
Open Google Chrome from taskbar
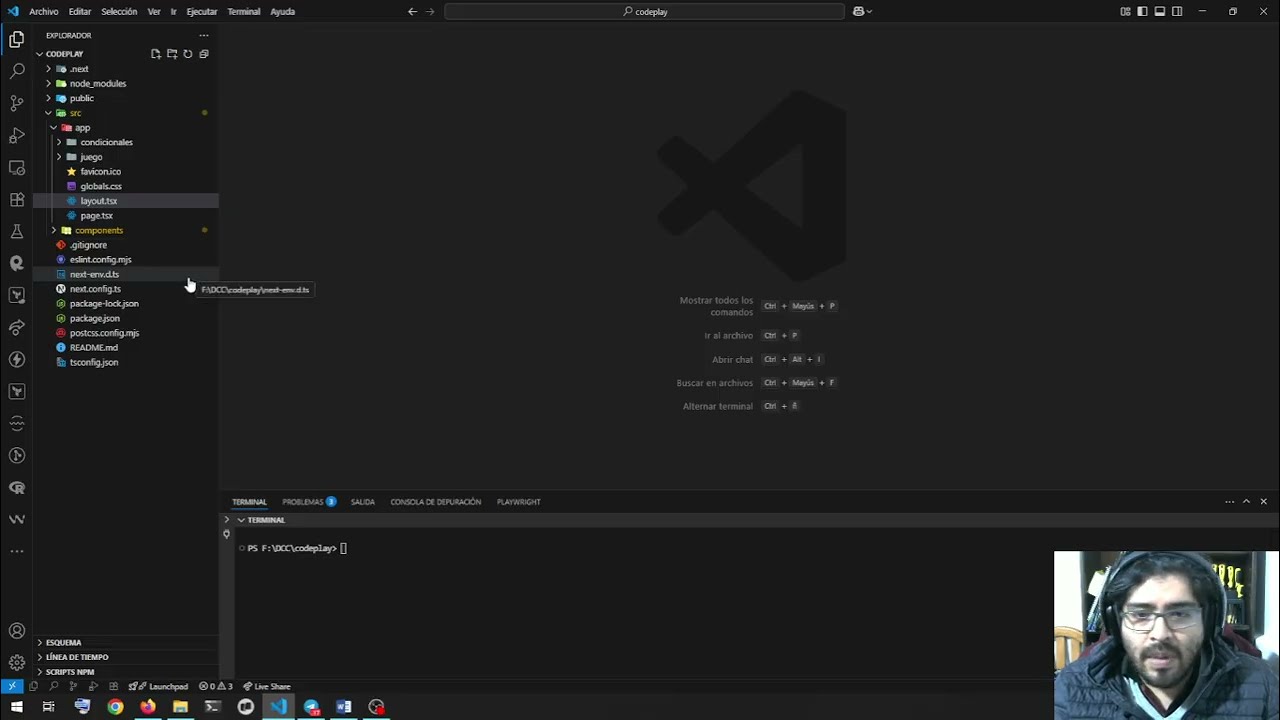pyautogui.click(x=115, y=707)
